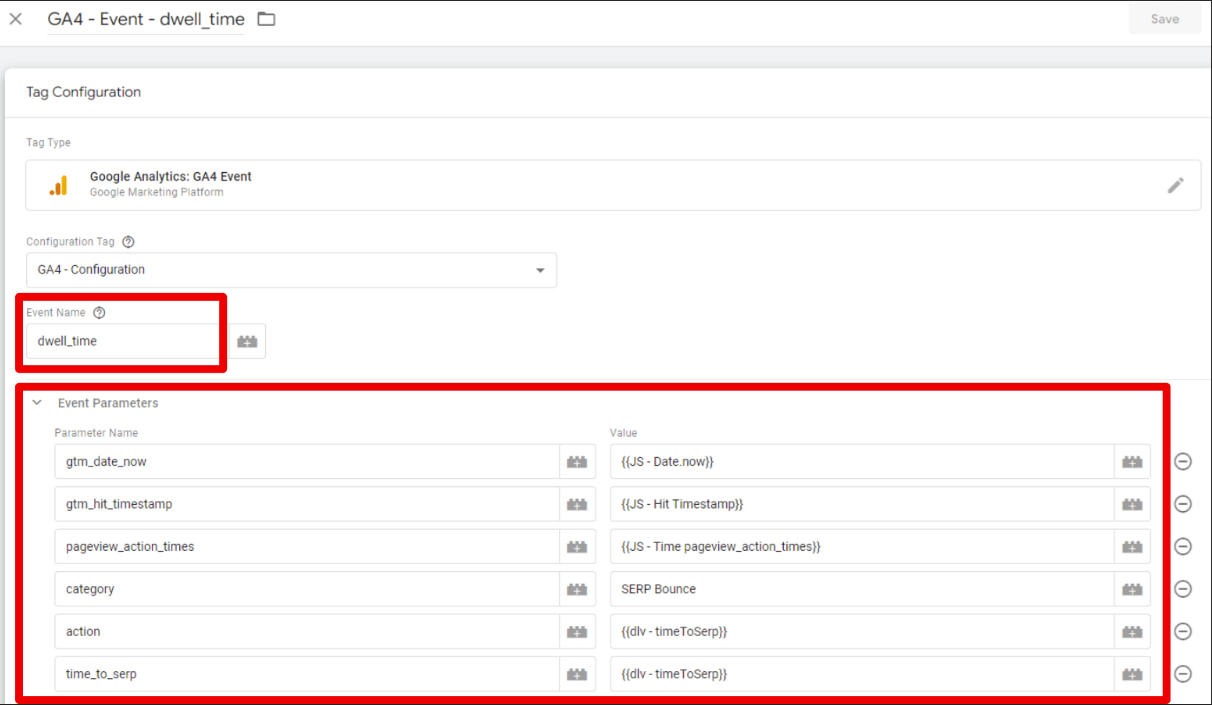Insert variable for time_to_serp row value
Viewport: 1212px width, 705px height.
point(1132,674)
